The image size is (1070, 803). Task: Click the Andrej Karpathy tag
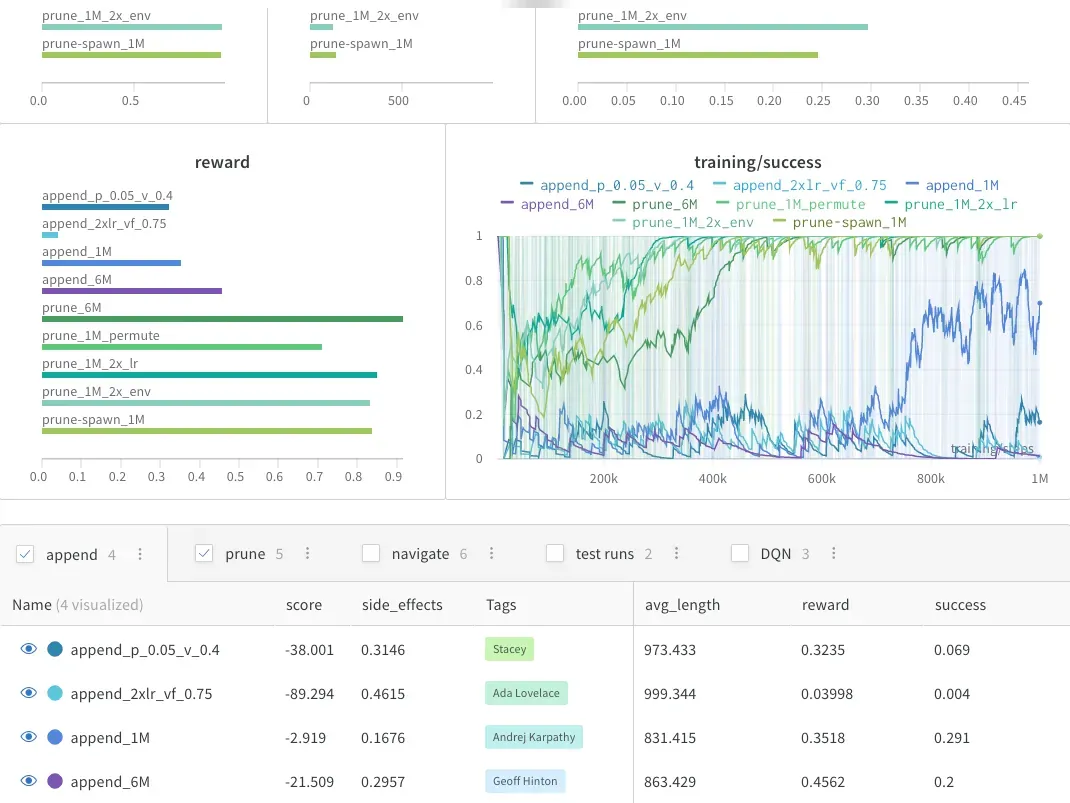[534, 737]
